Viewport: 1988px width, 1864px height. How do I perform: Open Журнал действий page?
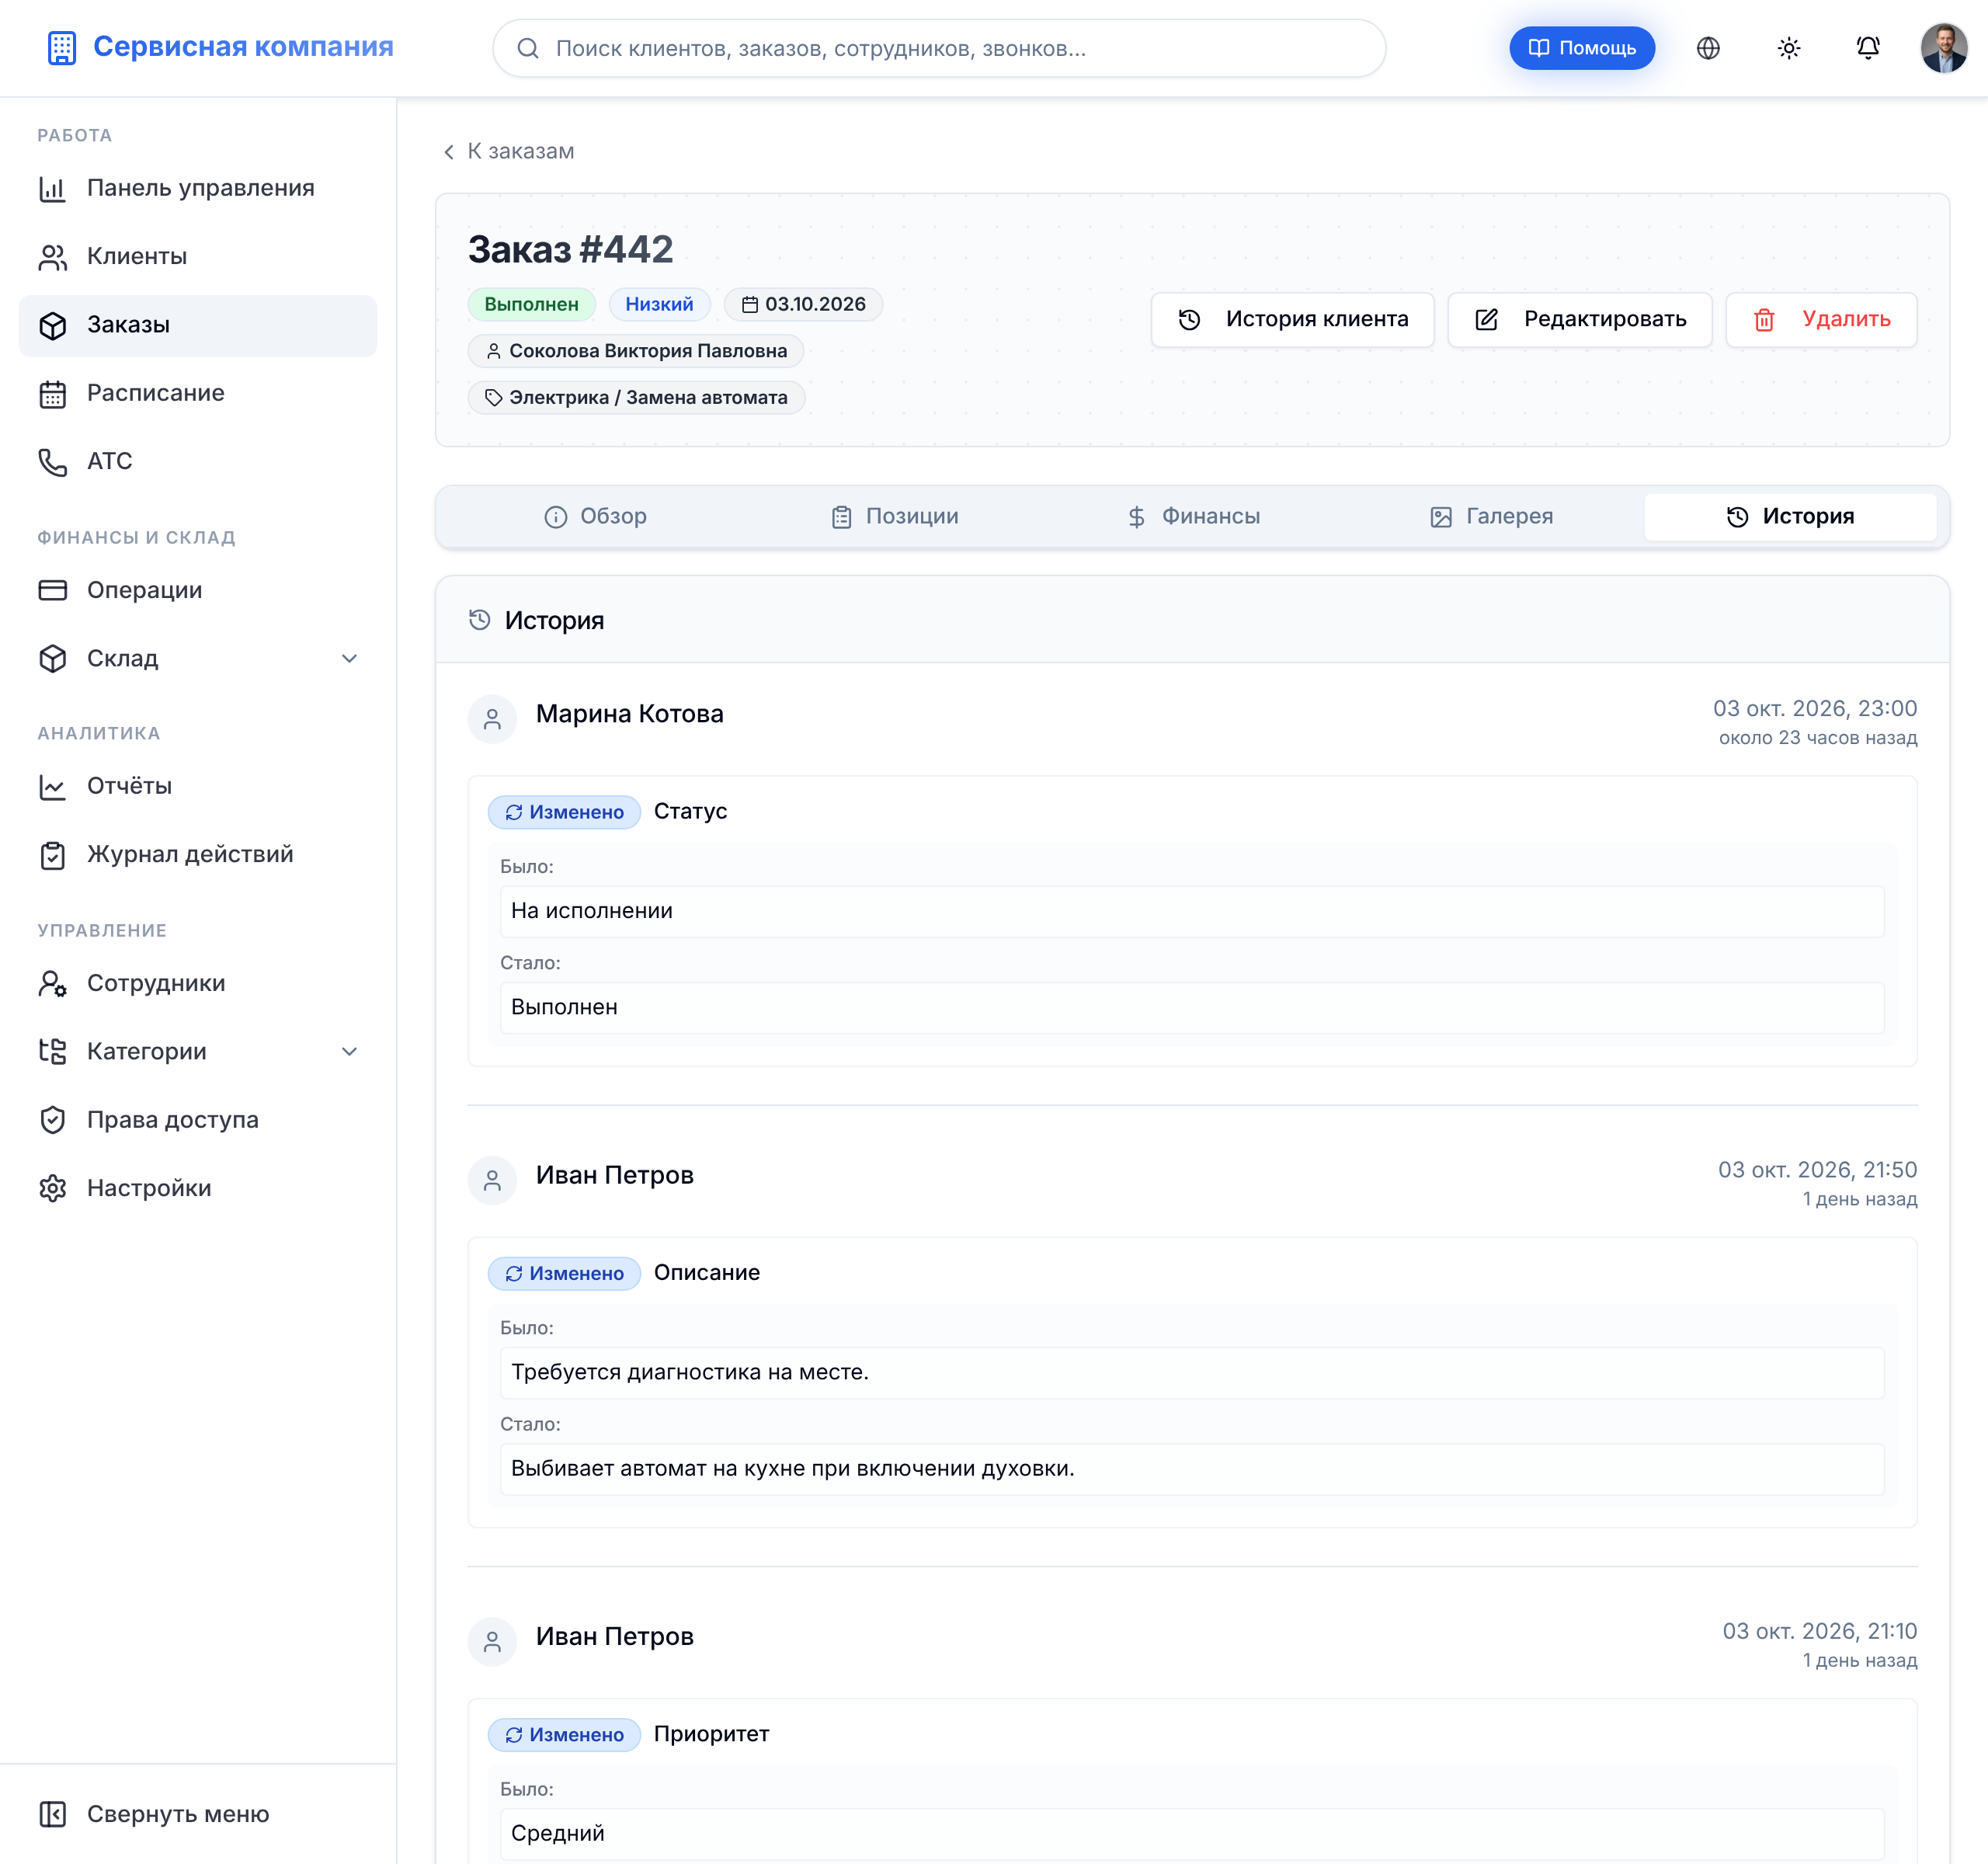(198, 854)
